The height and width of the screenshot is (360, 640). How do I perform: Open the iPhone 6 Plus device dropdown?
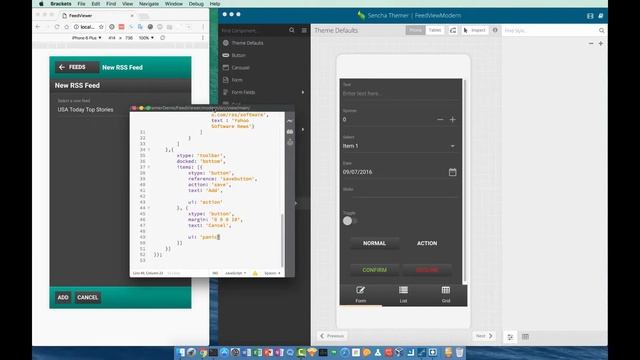[x=87, y=38]
